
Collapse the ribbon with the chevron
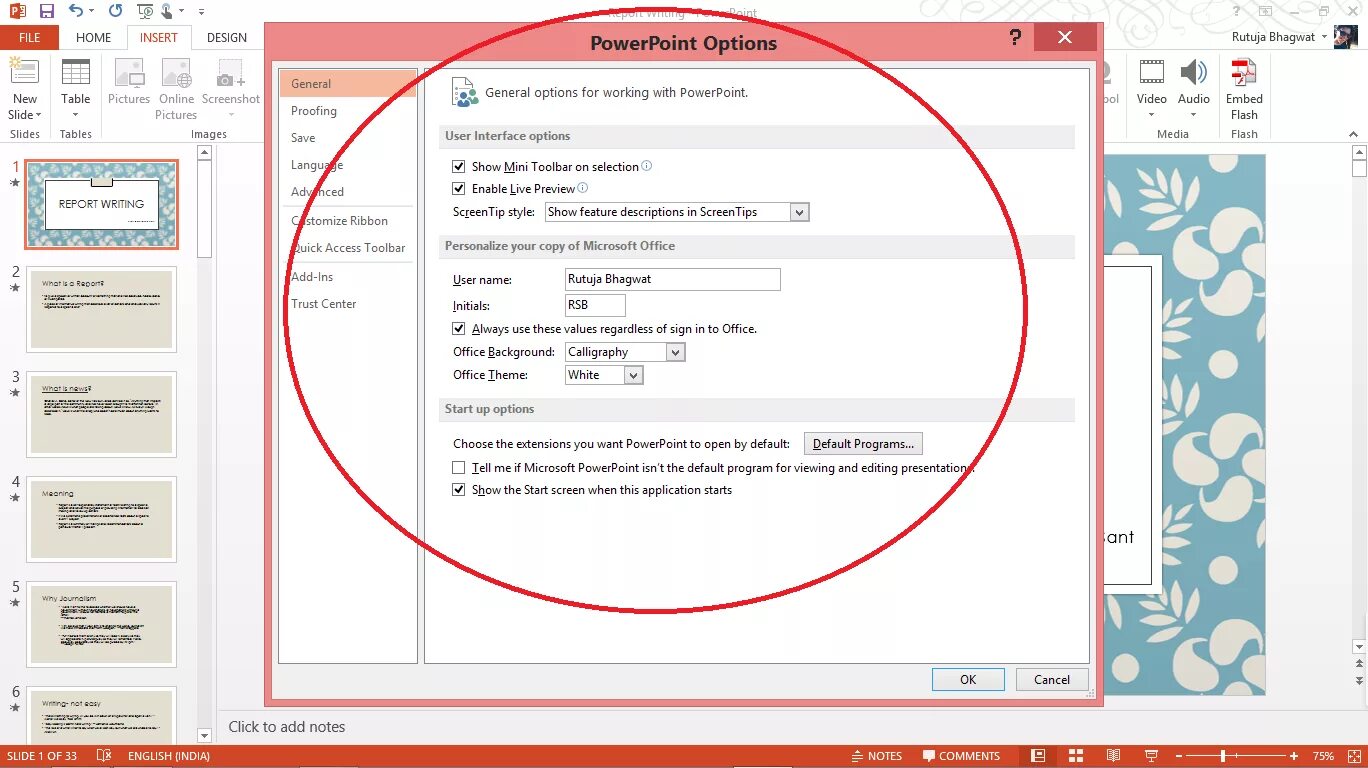[x=1352, y=134]
